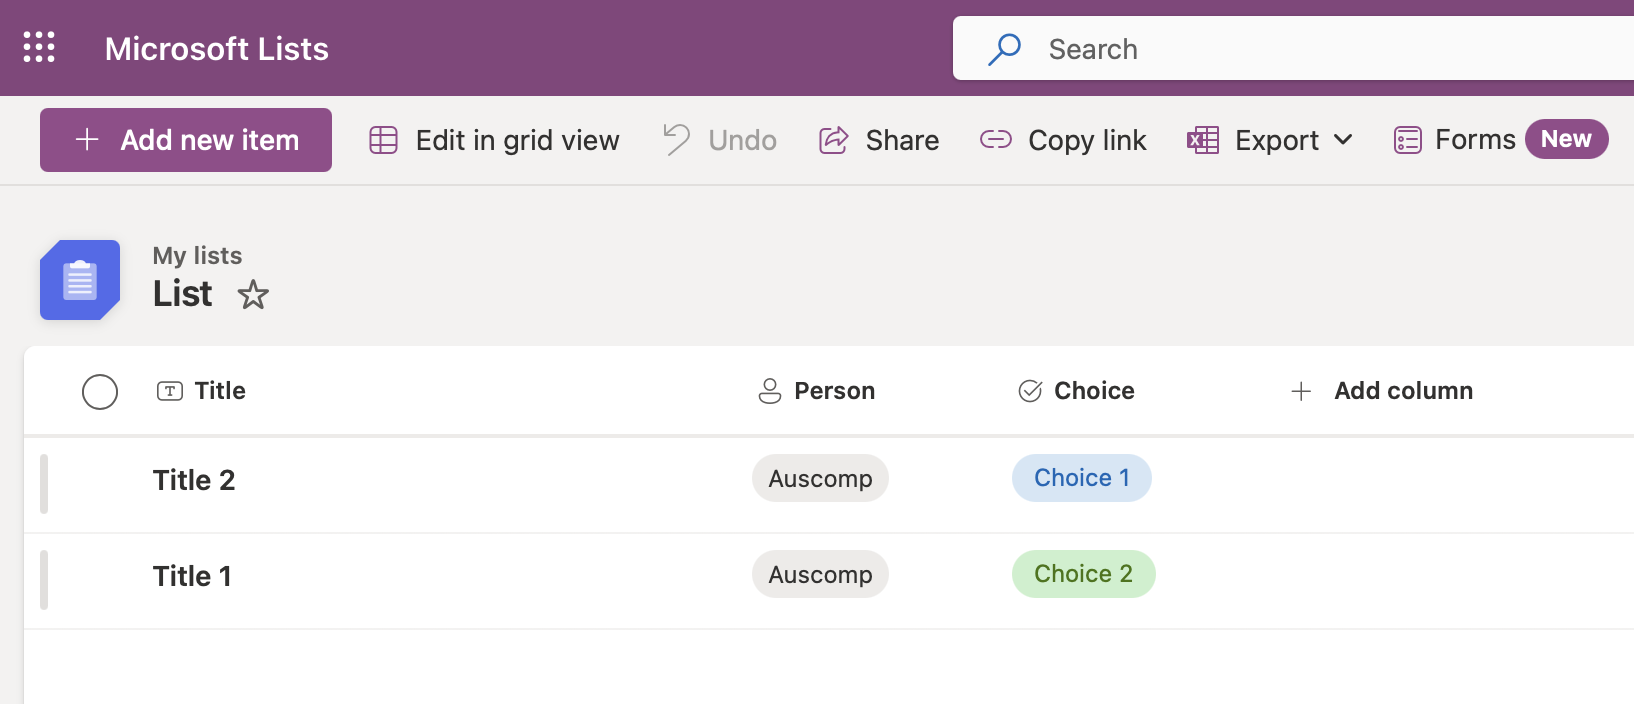Click the Forms icon in toolbar
The height and width of the screenshot is (704, 1634).
(x=1407, y=140)
